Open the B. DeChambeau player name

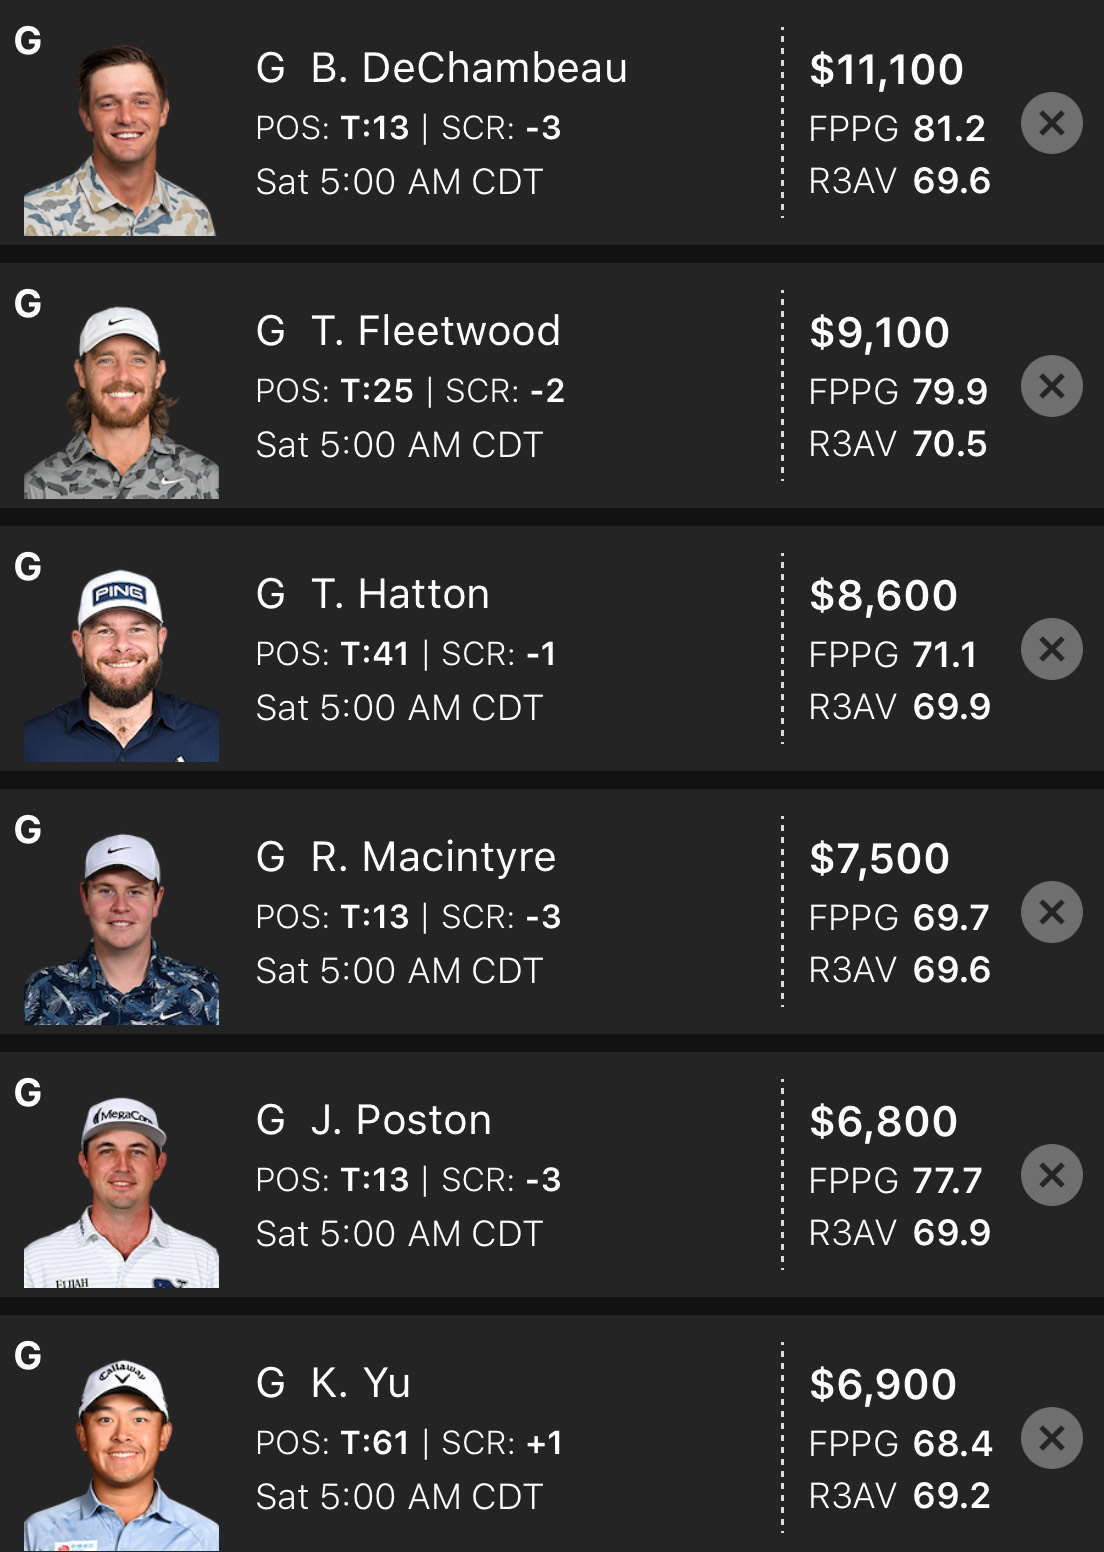[469, 68]
